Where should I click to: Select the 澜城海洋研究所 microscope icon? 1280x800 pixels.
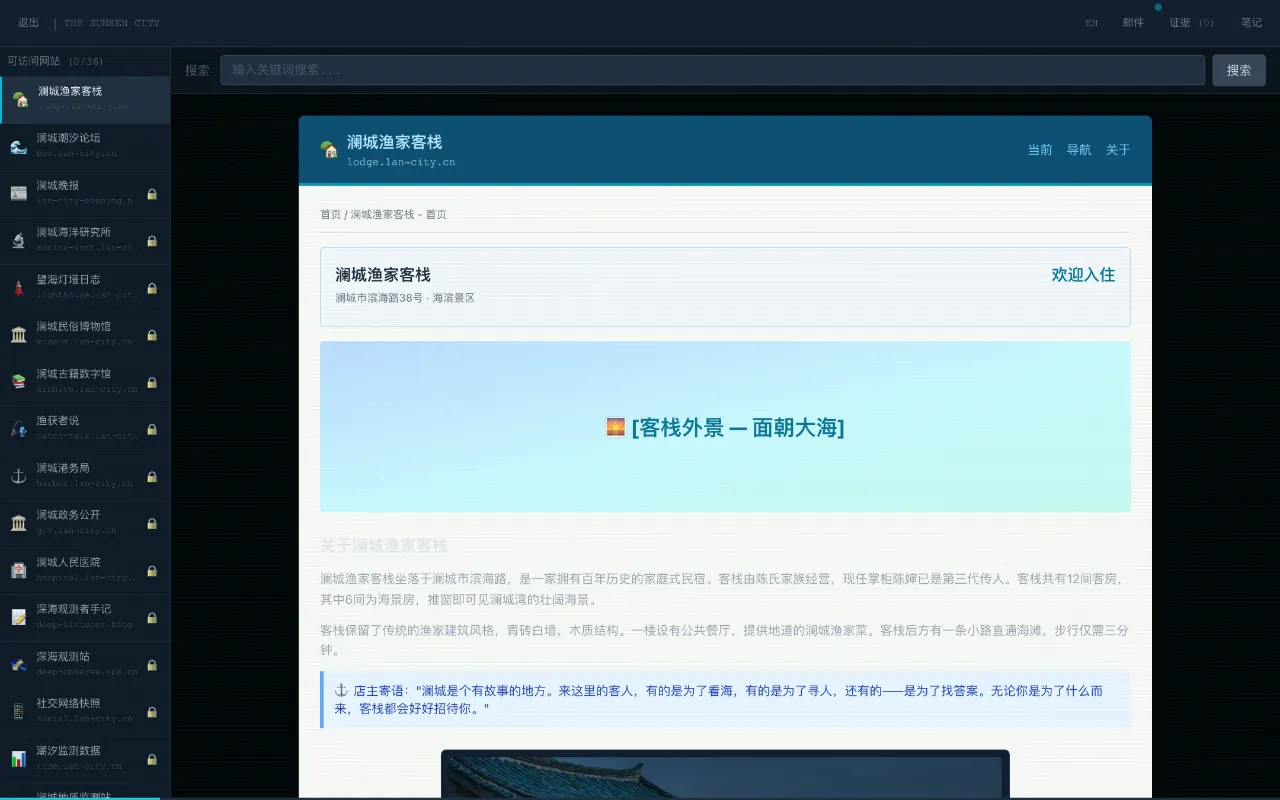point(18,240)
